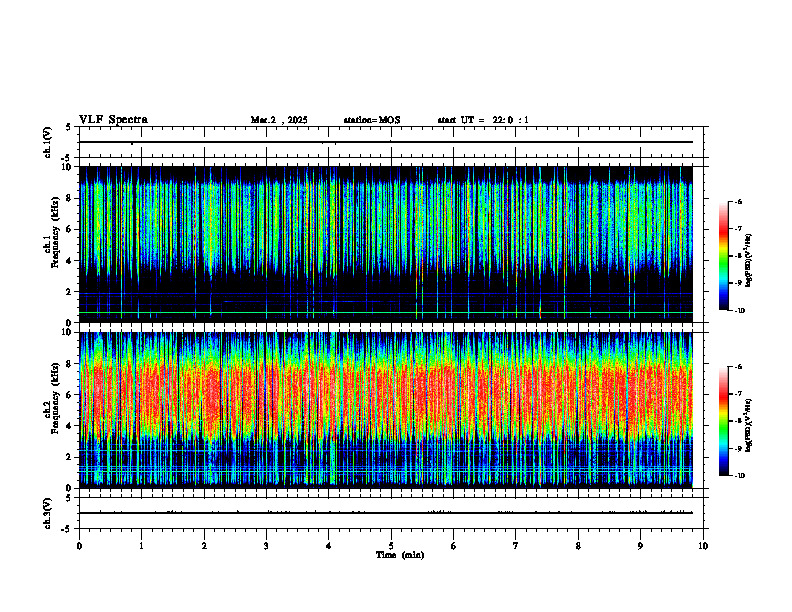Image resolution: width=792 pixels, height=612 pixels.
Task: Click the "VLF Spectra" plot title
Action: pyautogui.click(x=113, y=120)
